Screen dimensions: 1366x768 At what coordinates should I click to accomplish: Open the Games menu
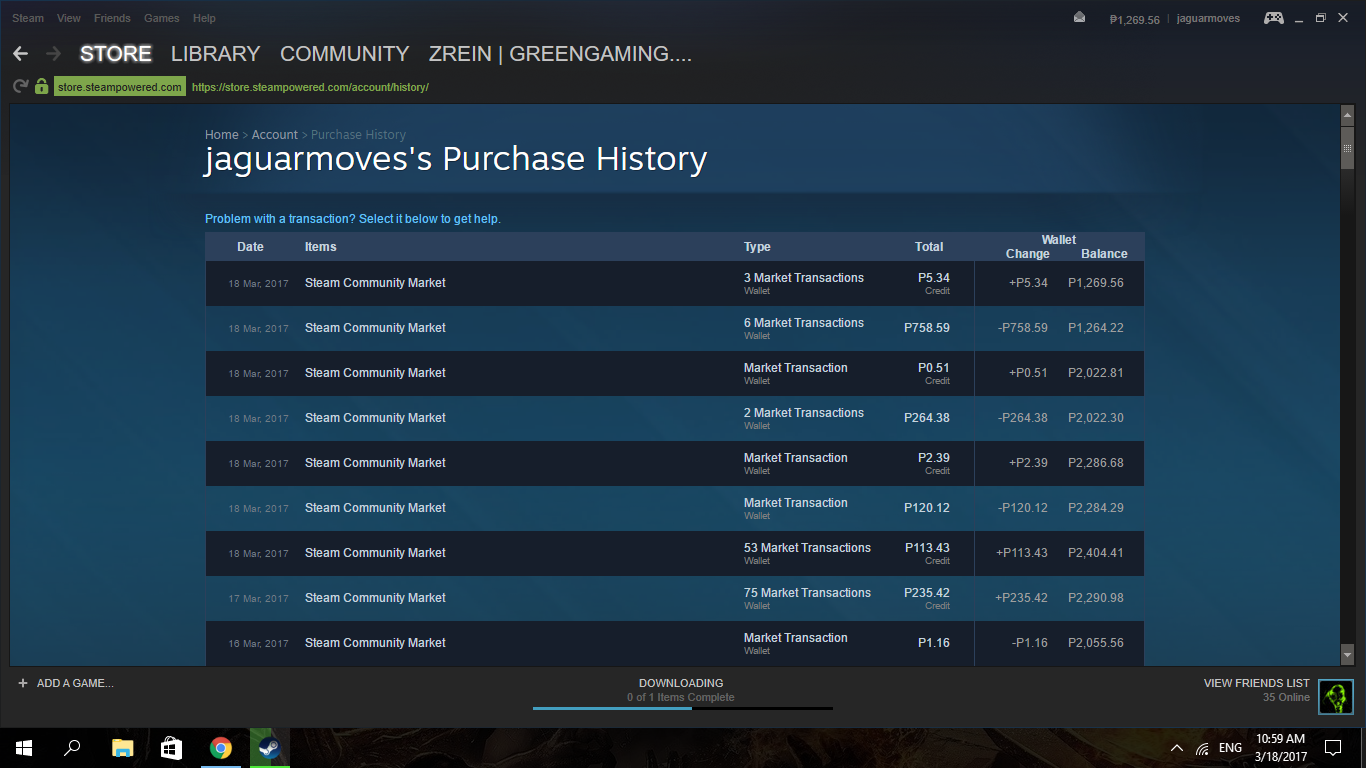point(162,18)
